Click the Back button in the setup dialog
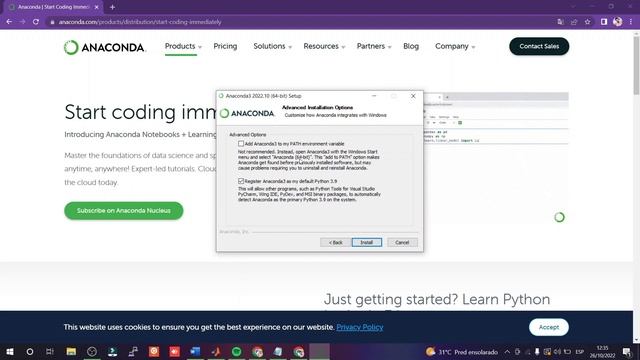 tap(336, 242)
